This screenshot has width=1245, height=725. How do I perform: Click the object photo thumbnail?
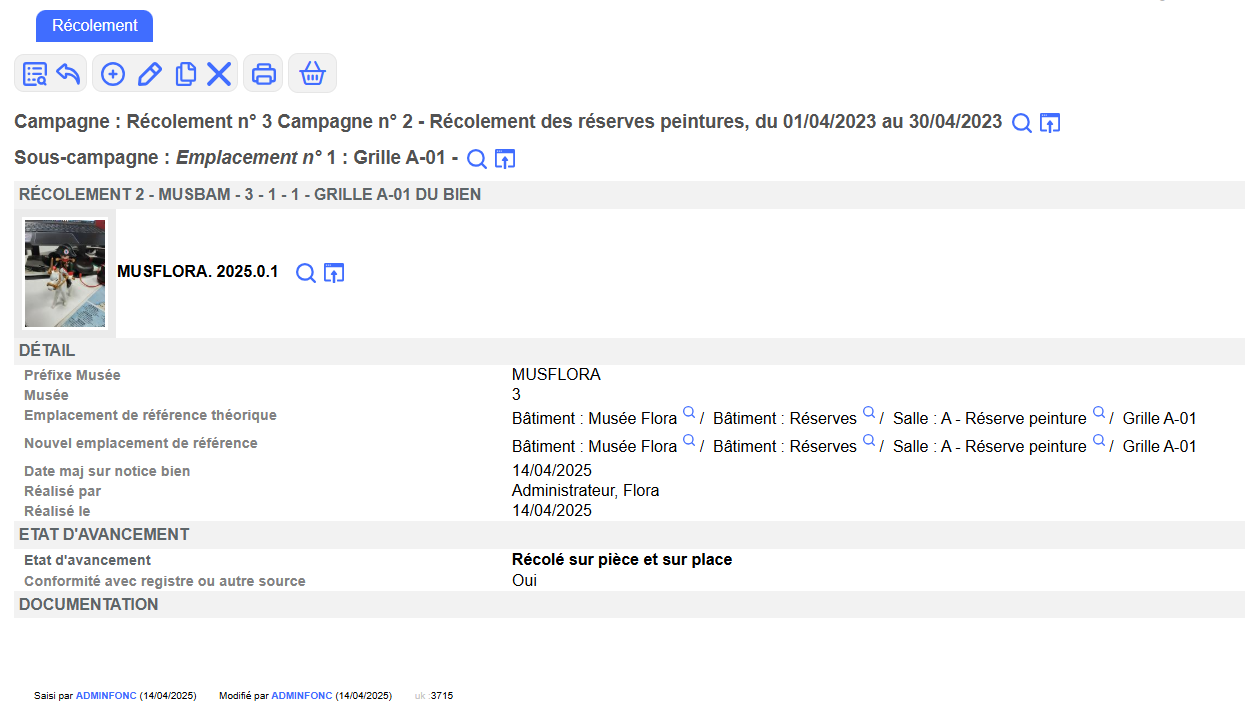pos(65,273)
